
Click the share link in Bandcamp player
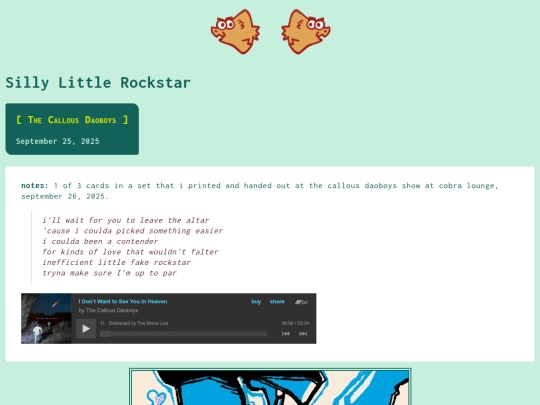coord(277,301)
